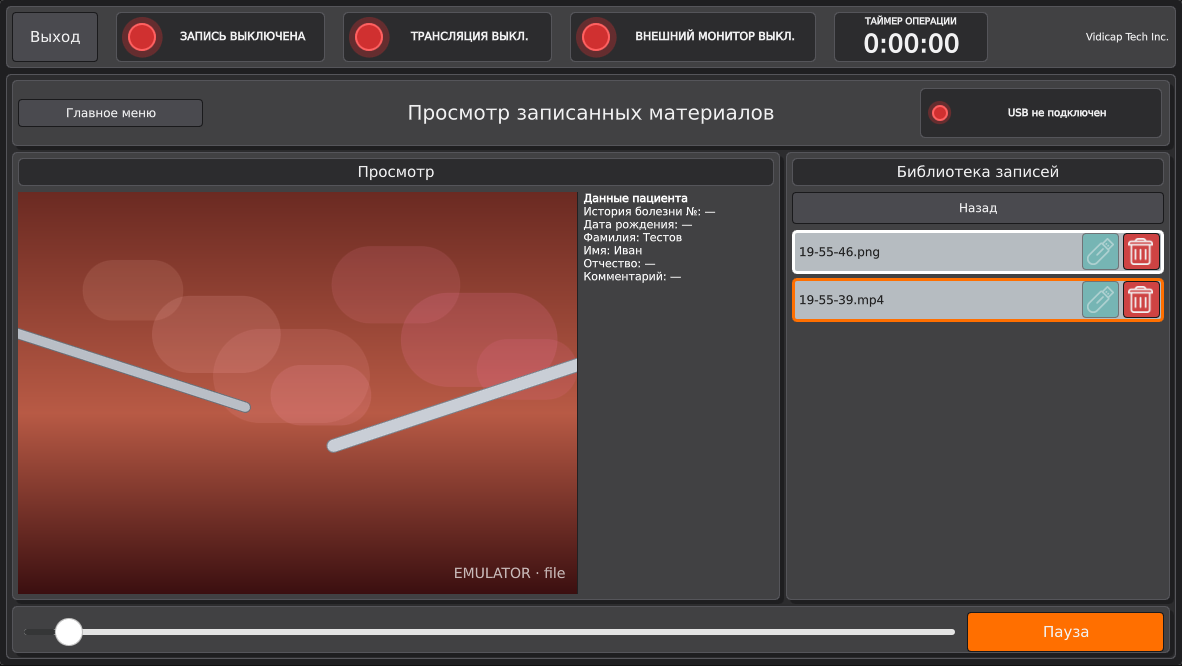This screenshot has height=666, width=1182.
Task: Copy 19-55-46.png to USB icon
Action: pos(1100,252)
